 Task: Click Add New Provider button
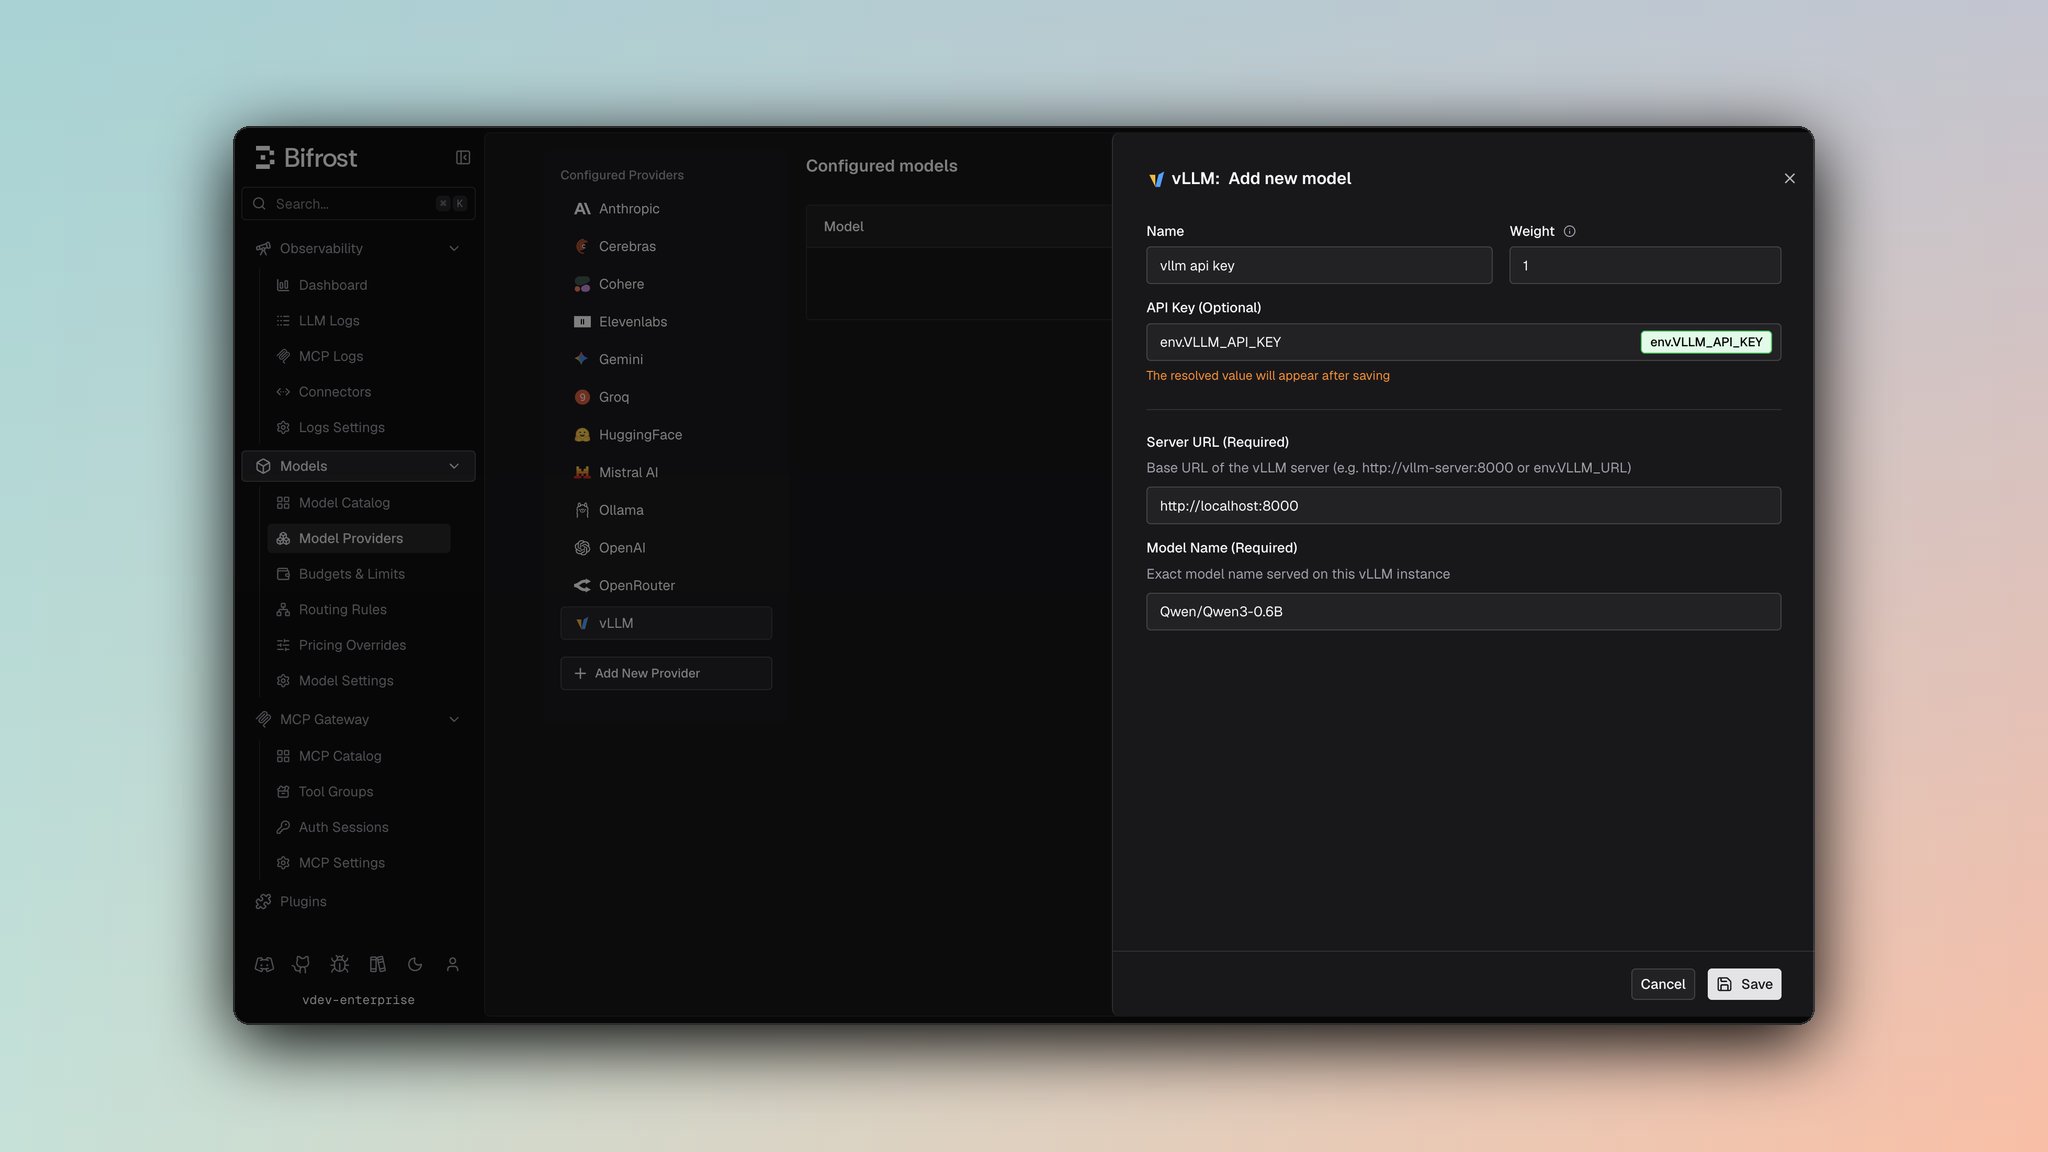[666, 673]
